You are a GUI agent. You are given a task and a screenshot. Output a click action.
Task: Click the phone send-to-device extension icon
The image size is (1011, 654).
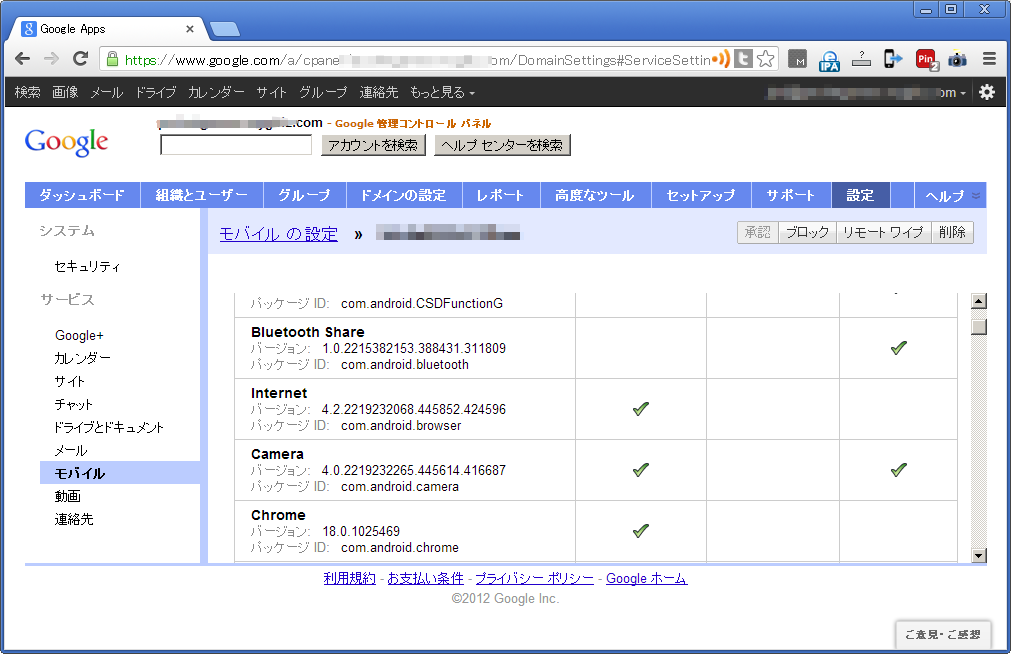click(x=893, y=59)
